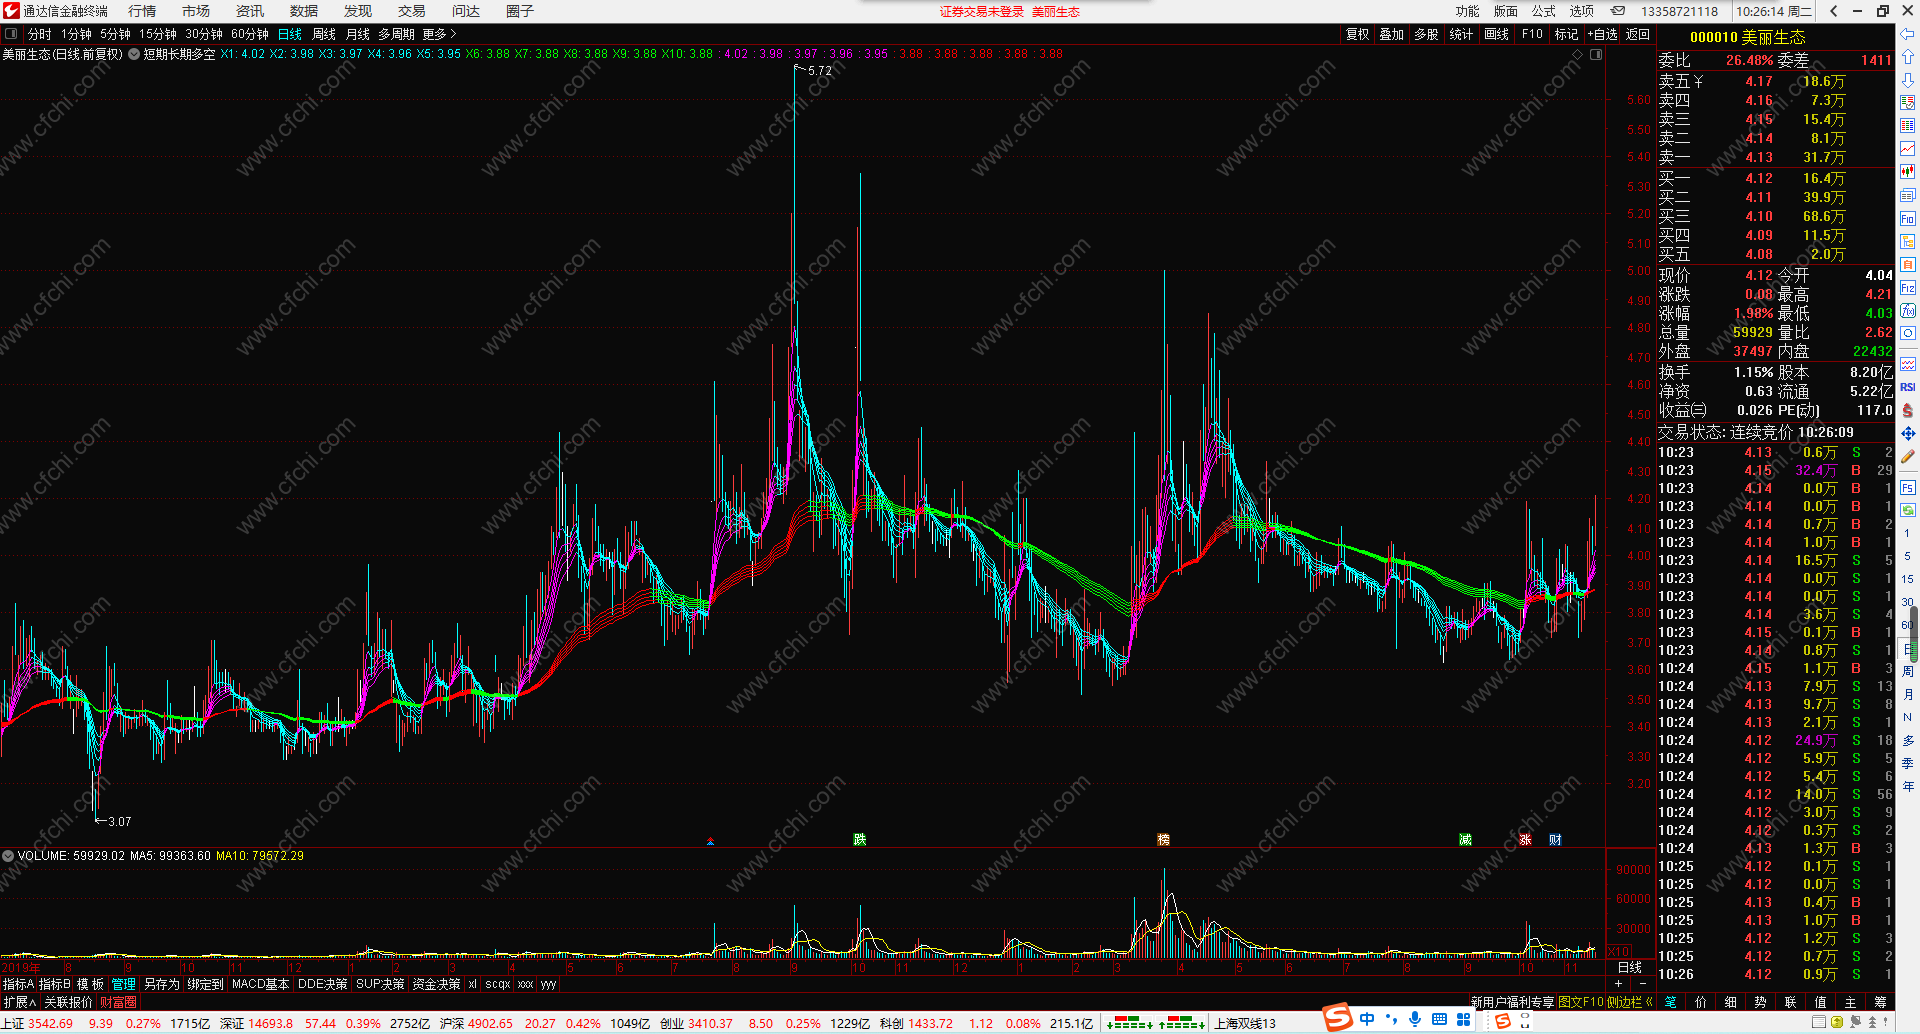Select the 笔 tick tab in bottom right
The image size is (1920, 1034).
(x=1670, y=1002)
